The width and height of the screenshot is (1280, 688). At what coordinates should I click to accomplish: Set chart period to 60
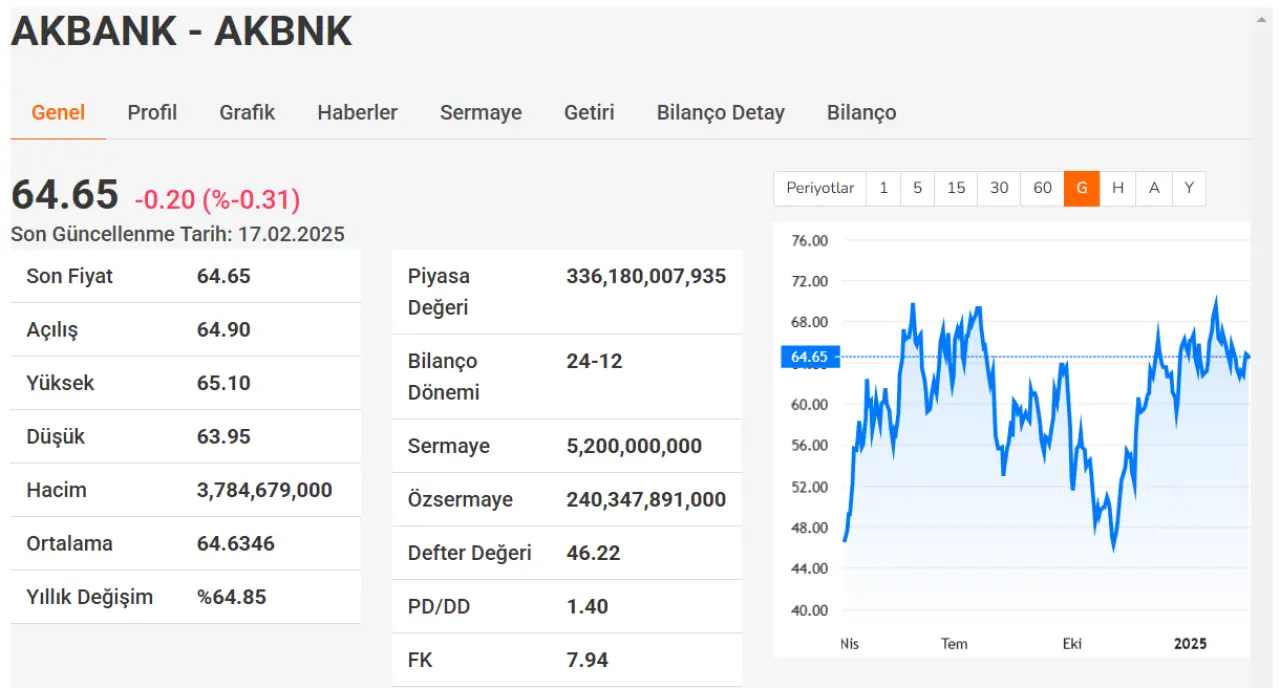pos(1042,188)
